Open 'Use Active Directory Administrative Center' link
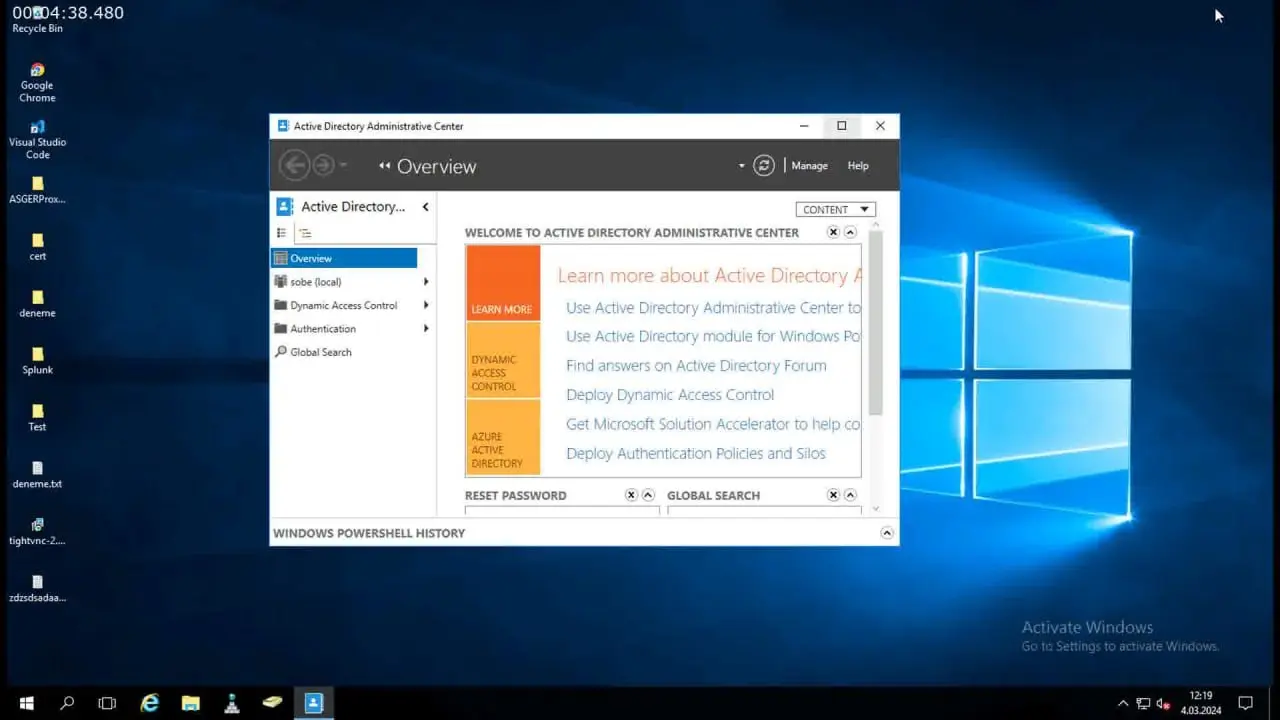The image size is (1280, 720). (x=713, y=307)
